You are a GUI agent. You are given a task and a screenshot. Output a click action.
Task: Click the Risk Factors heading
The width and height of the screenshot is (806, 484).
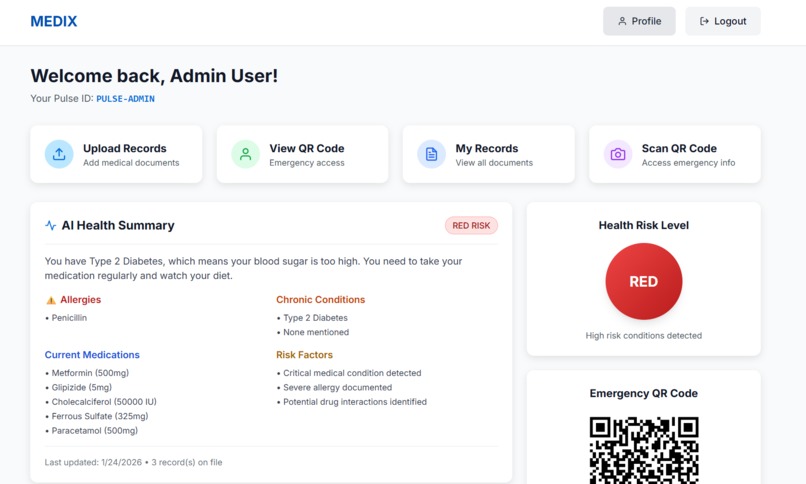[304, 355]
